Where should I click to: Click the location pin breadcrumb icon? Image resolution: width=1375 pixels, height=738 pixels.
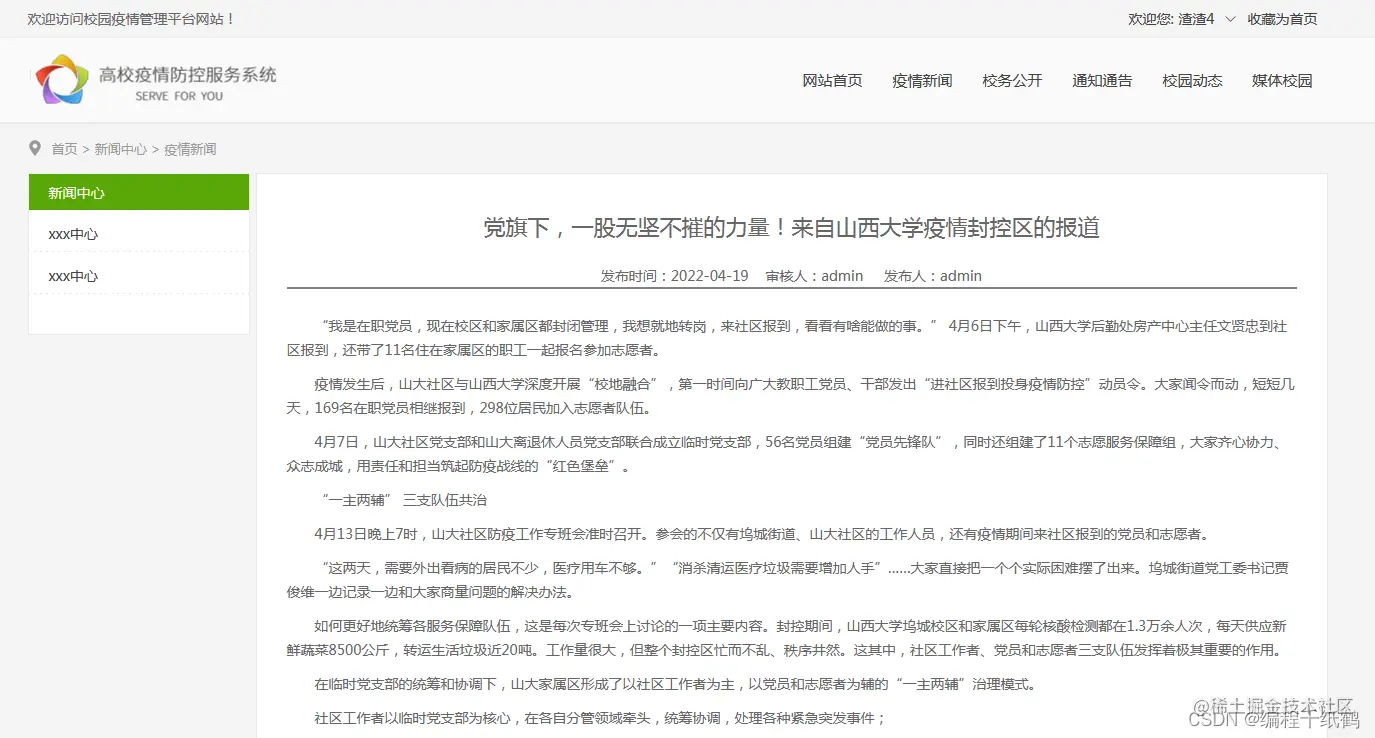[x=35, y=148]
